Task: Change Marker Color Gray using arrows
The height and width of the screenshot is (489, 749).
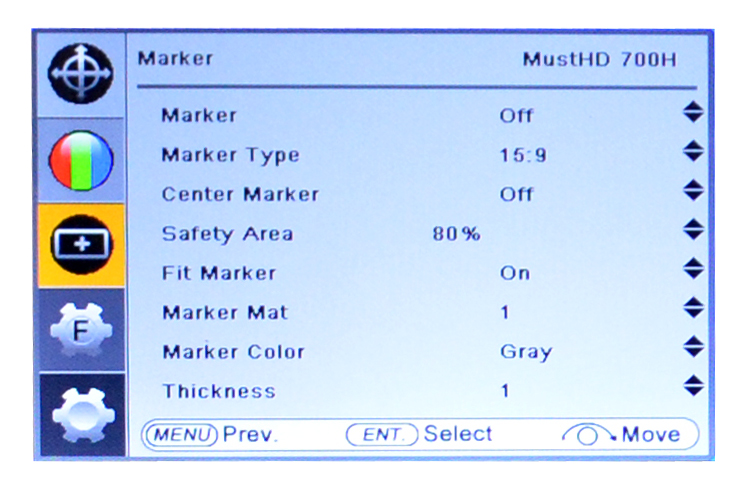Action: point(694,350)
